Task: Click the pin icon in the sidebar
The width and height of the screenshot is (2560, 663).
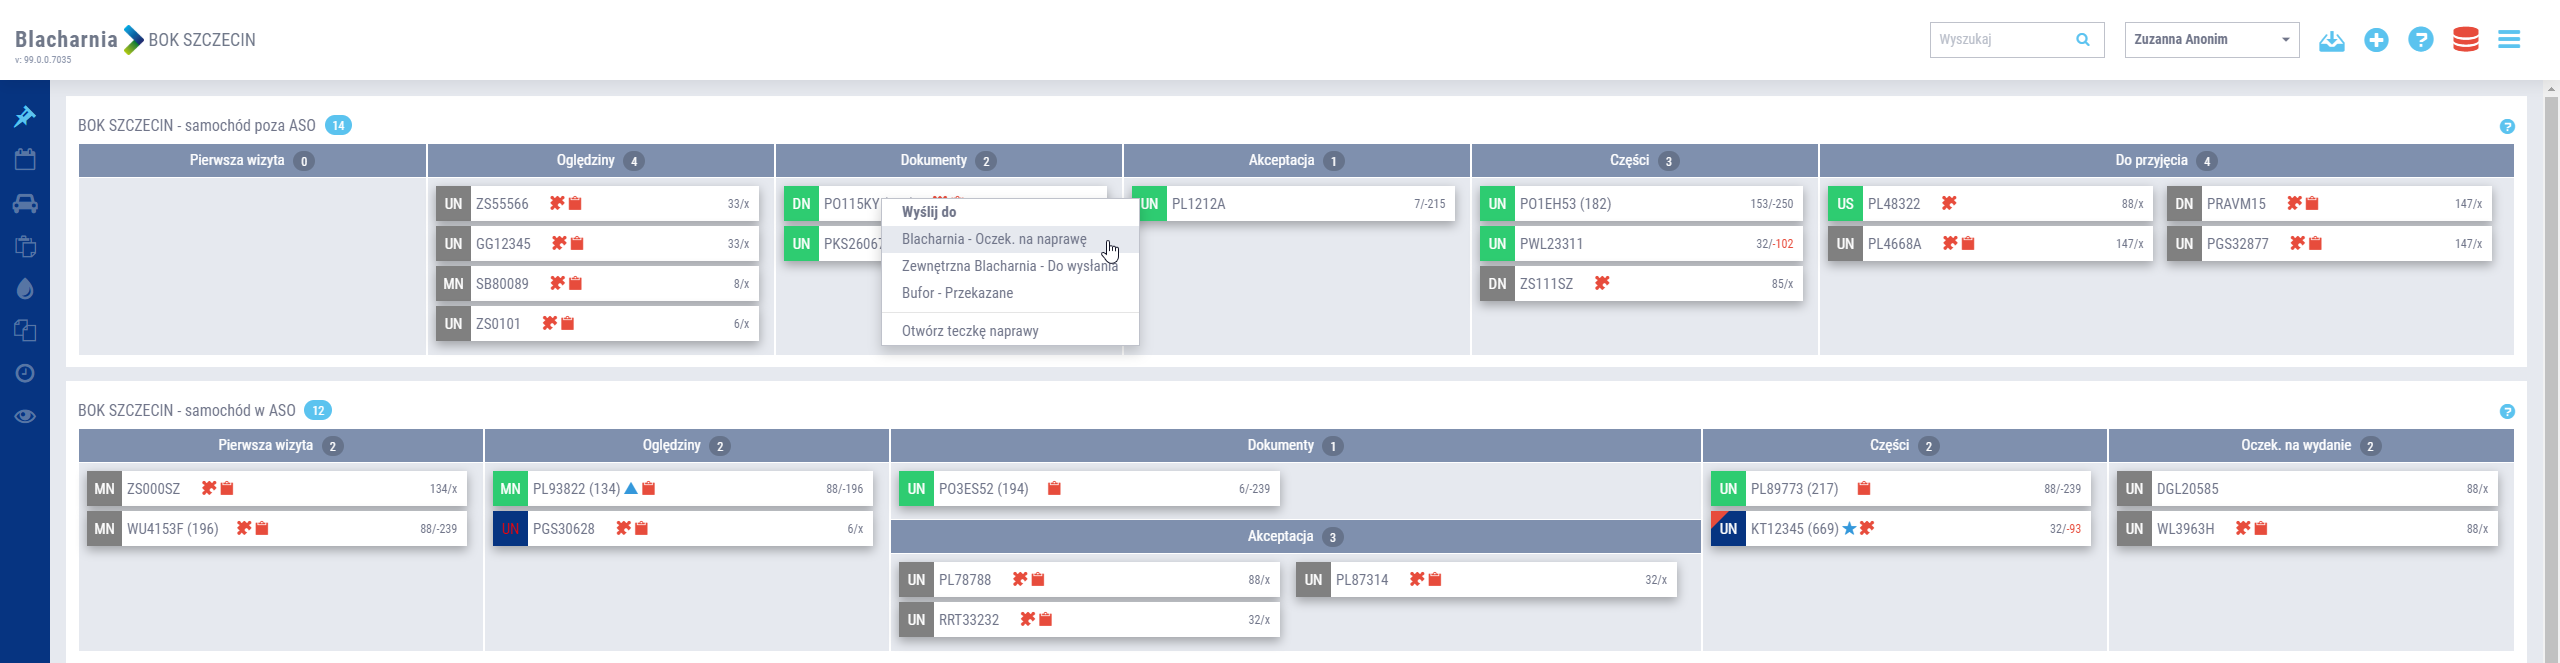Action: coord(25,117)
